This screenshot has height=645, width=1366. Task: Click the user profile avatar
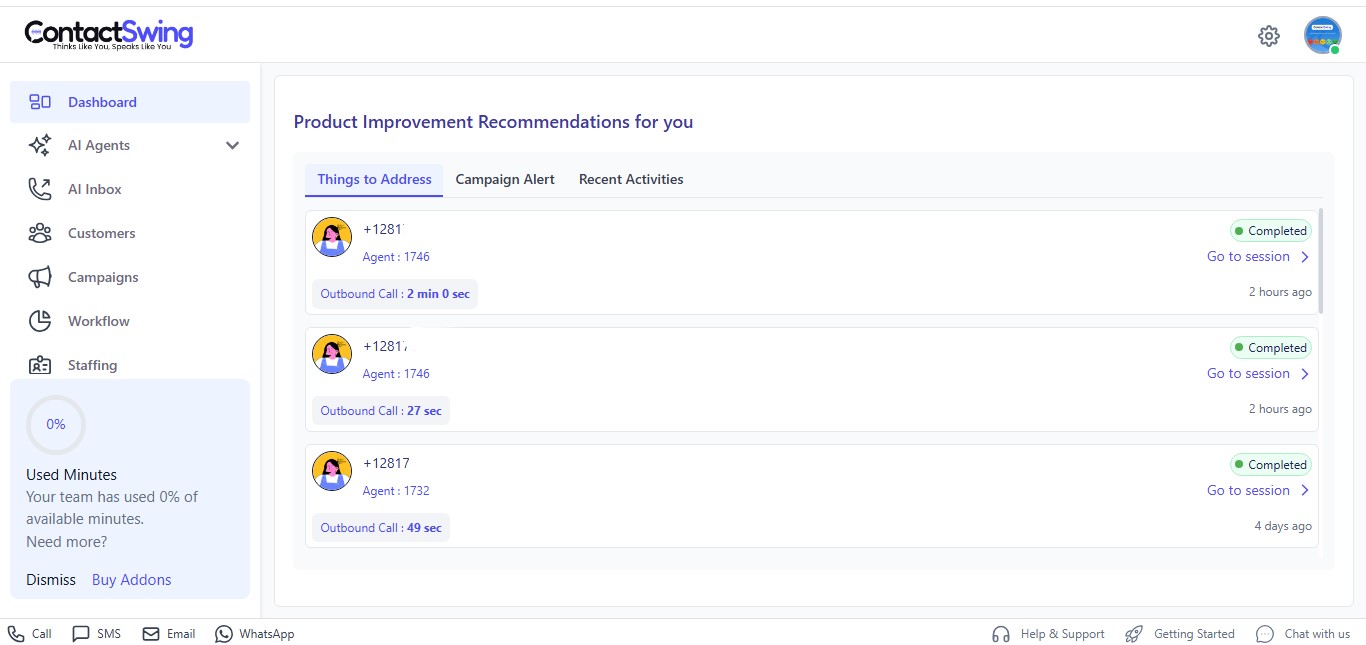tap(1322, 35)
